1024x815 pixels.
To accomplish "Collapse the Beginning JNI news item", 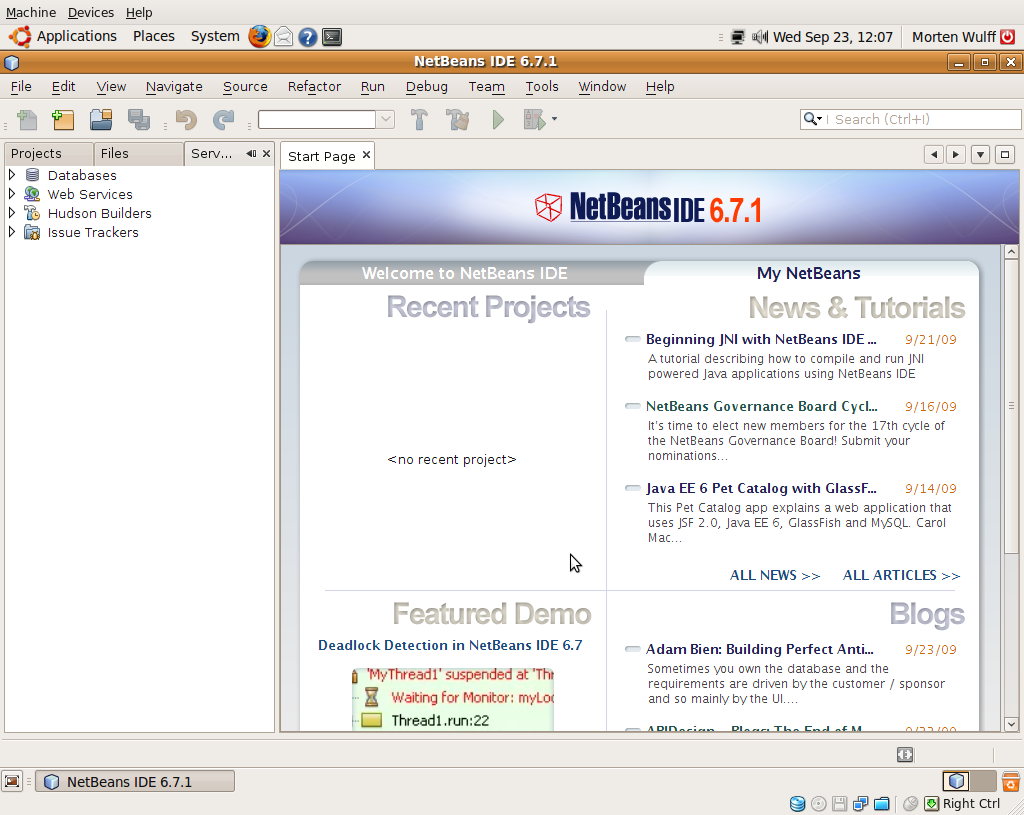I will tap(632, 339).
